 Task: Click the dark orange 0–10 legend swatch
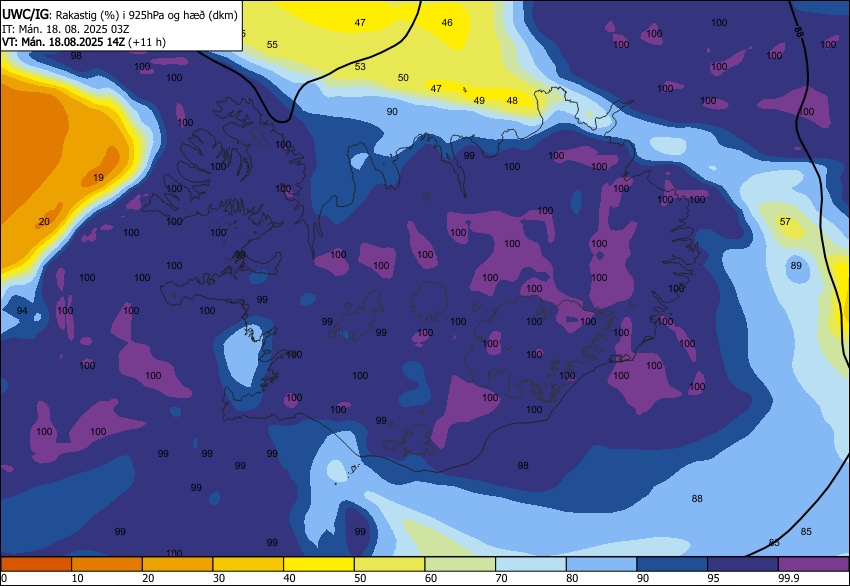(x=36, y=564)
